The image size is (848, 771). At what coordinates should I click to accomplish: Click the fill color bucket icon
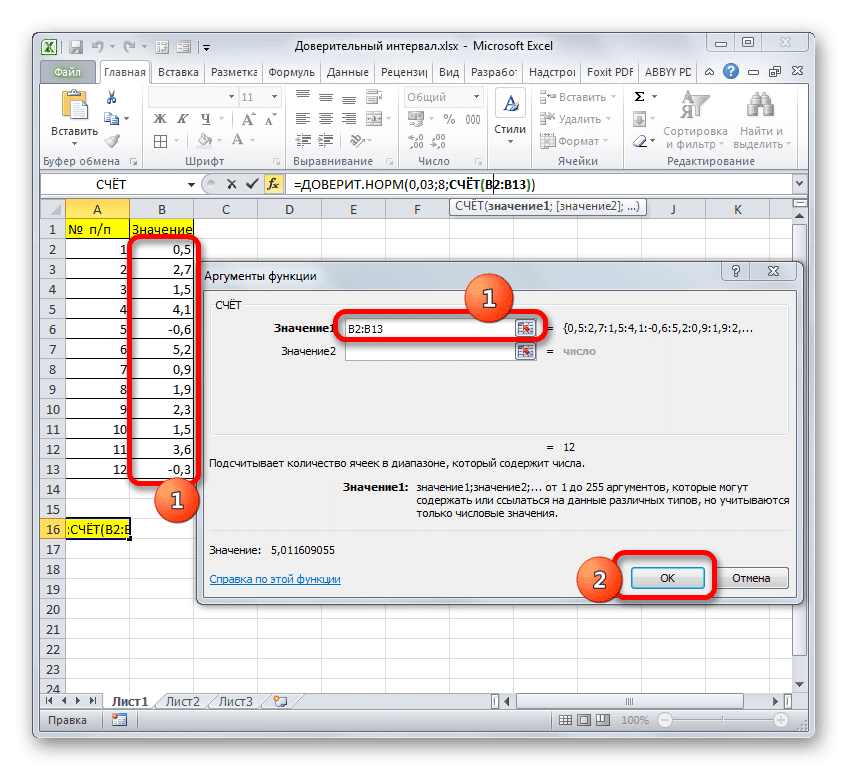pyautogui.click(x=204, y=141)
